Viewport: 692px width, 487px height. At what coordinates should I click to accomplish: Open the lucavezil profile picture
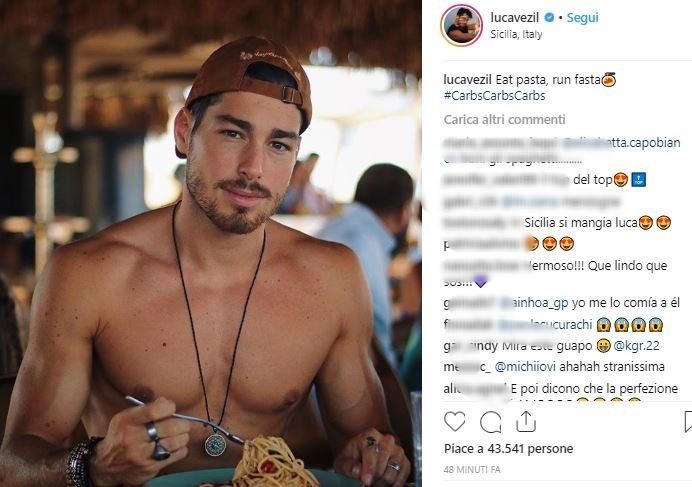461,26
